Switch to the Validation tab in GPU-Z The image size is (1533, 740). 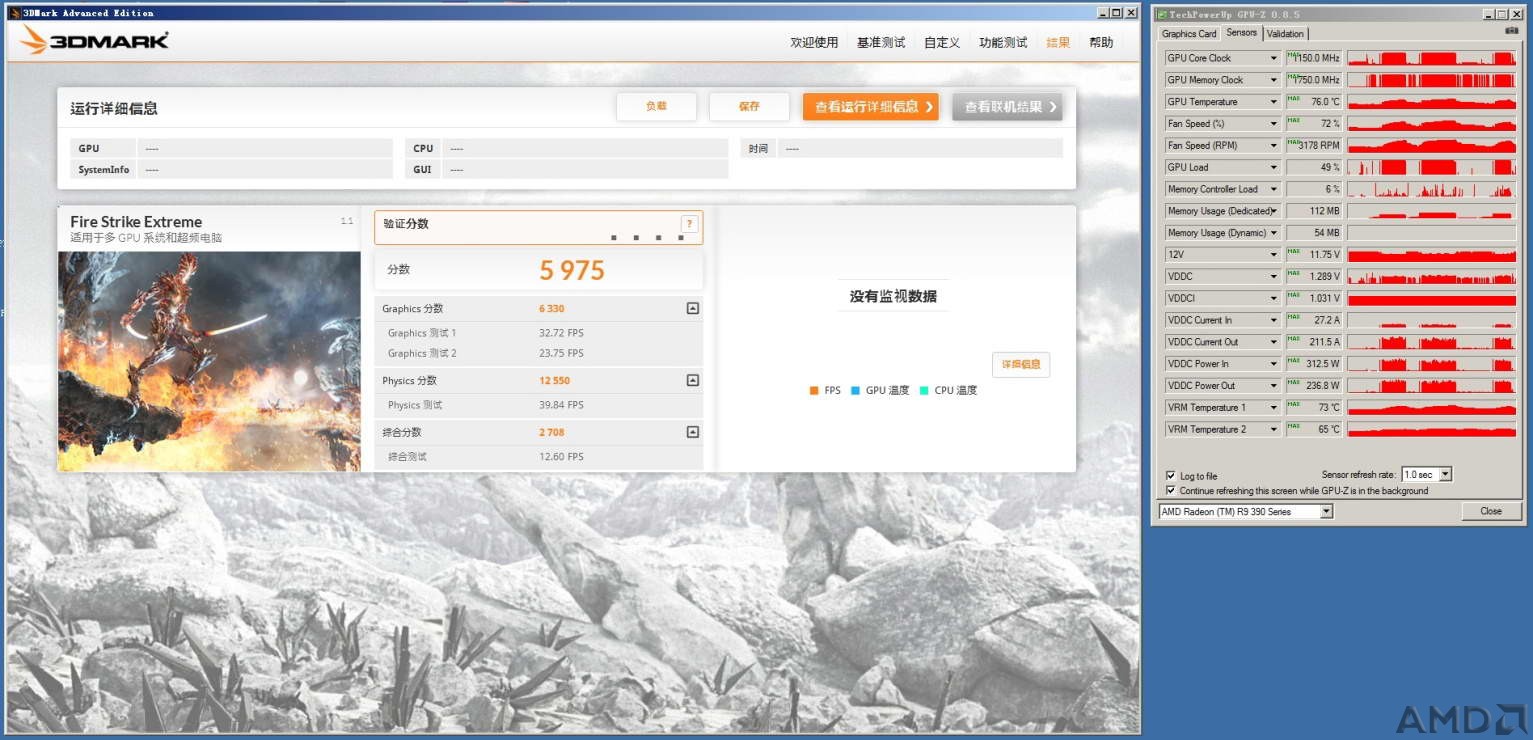pos(1285,34)
